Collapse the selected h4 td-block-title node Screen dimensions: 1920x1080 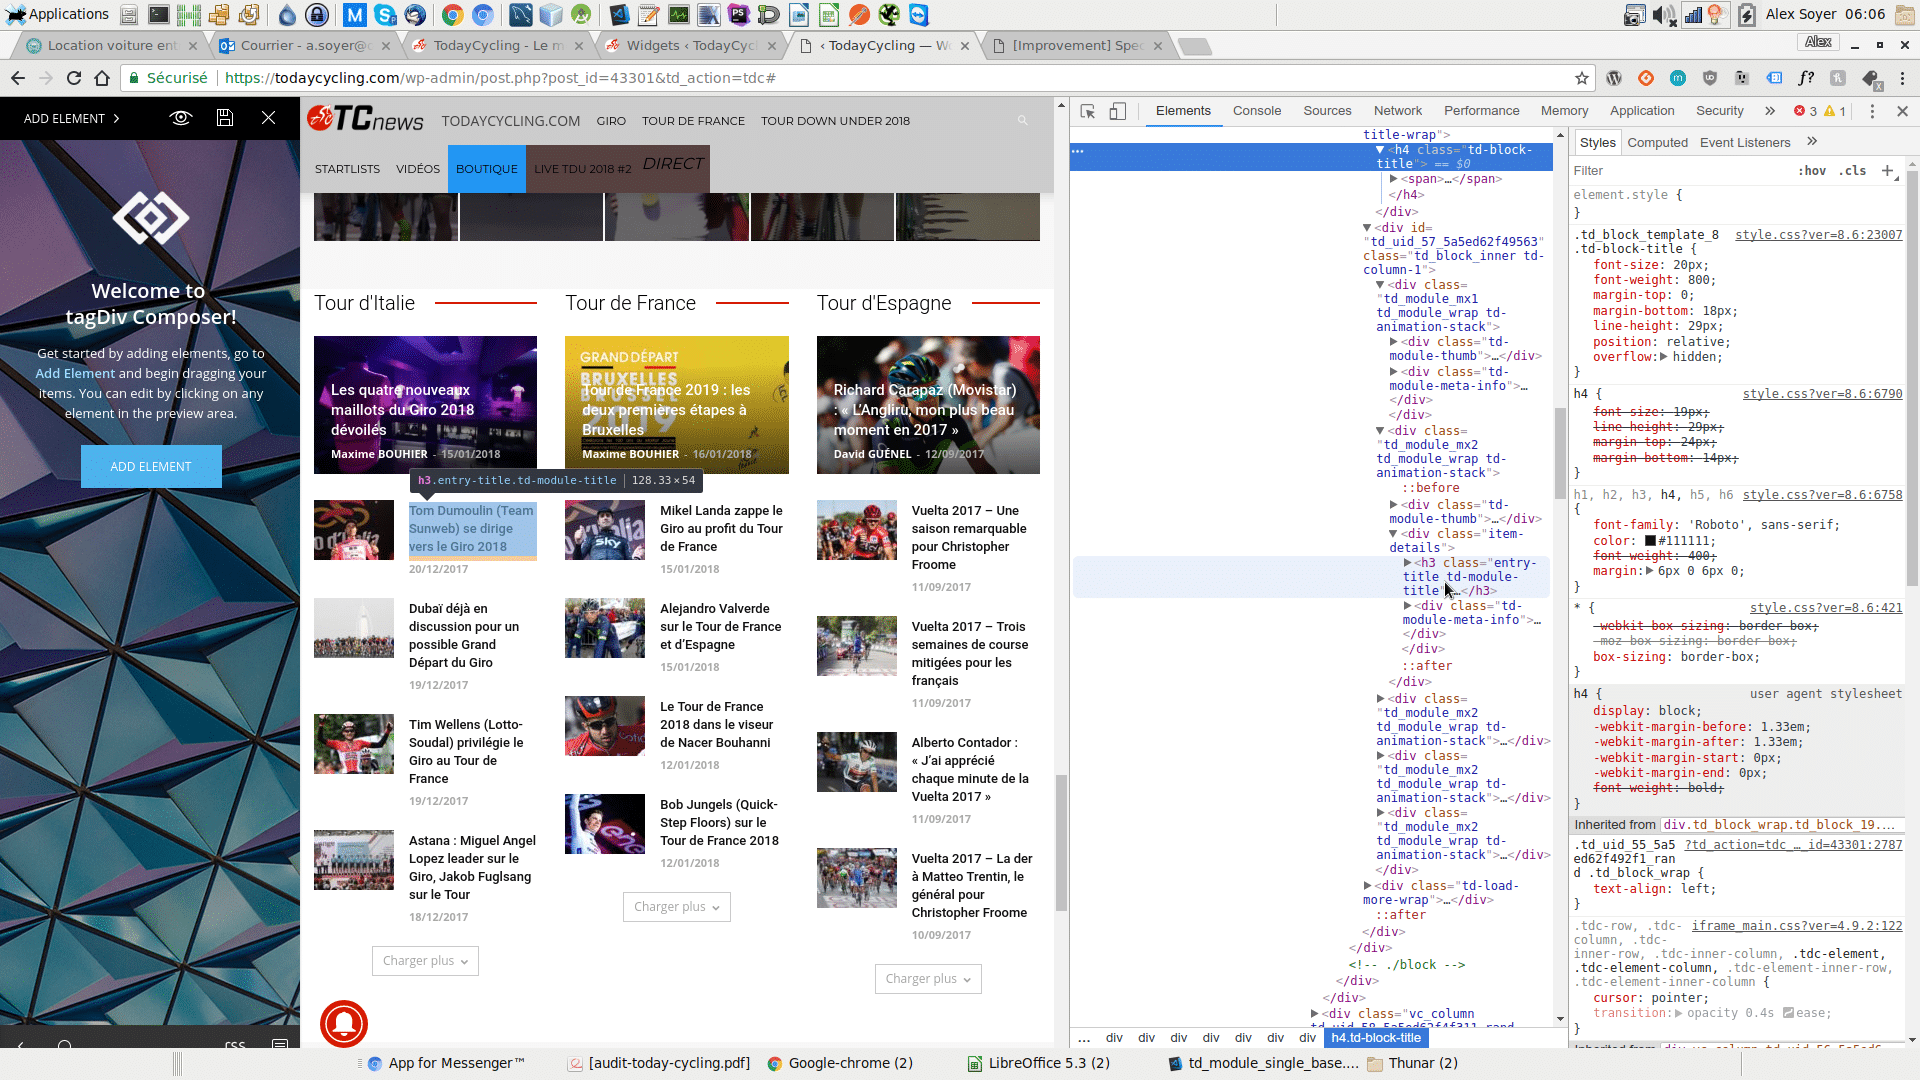pyautogui.click(x=1380, y=150)
